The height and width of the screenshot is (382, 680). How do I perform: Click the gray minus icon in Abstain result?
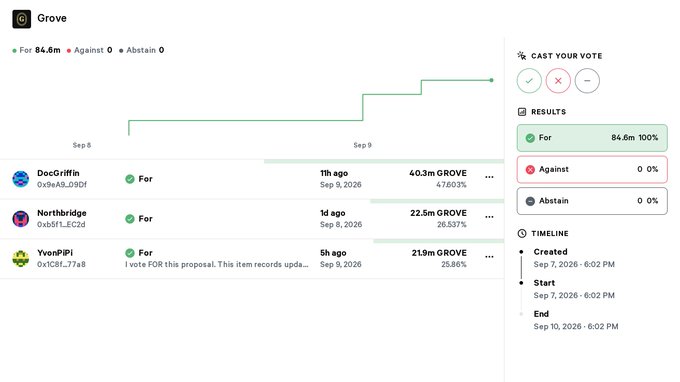530,201
